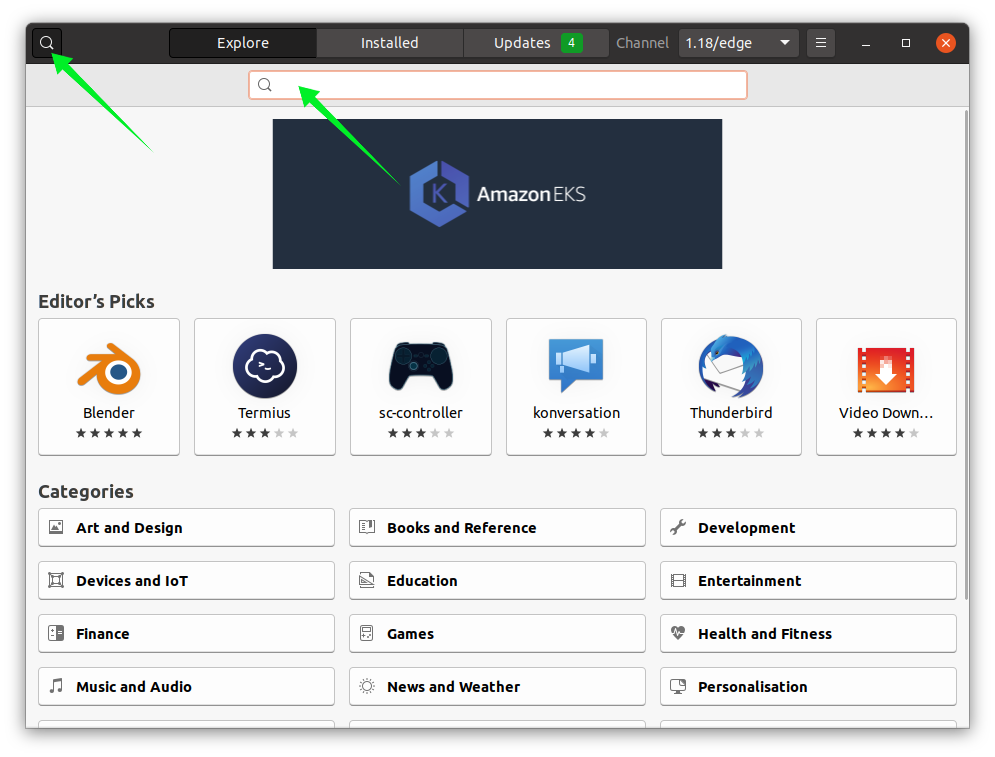This screenshot has width=995, height=757.
Task: Browse the Music and Audio category
Action: pos(187,687)
